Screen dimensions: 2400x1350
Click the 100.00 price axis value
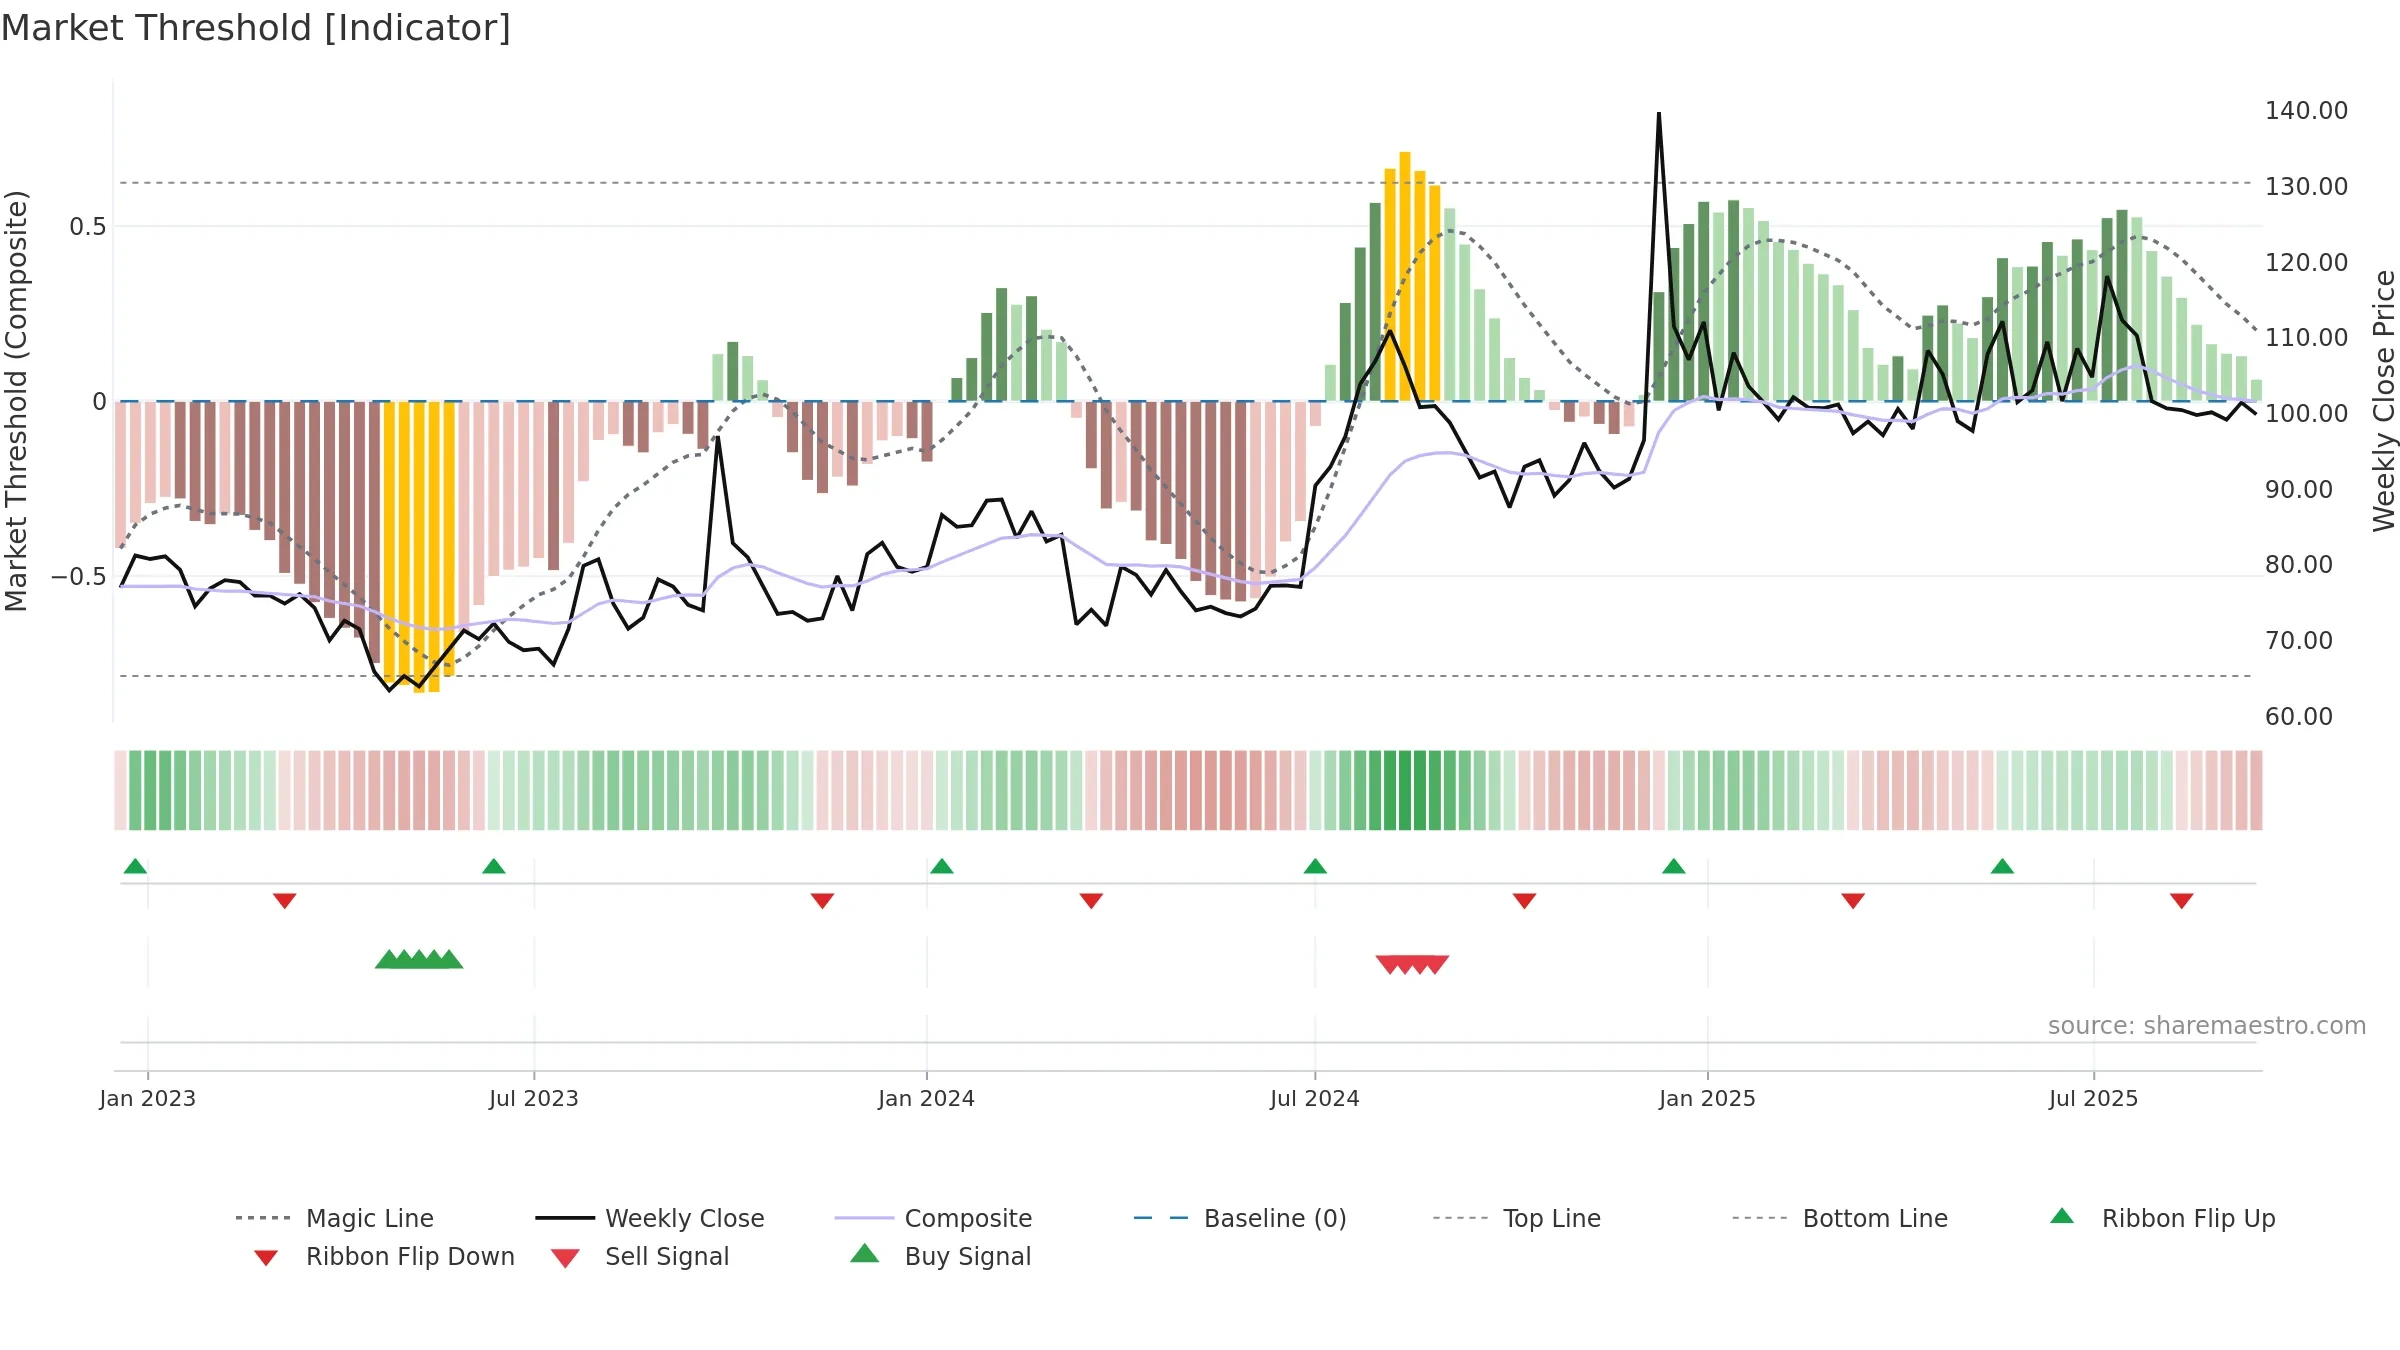click(2306, 413)
